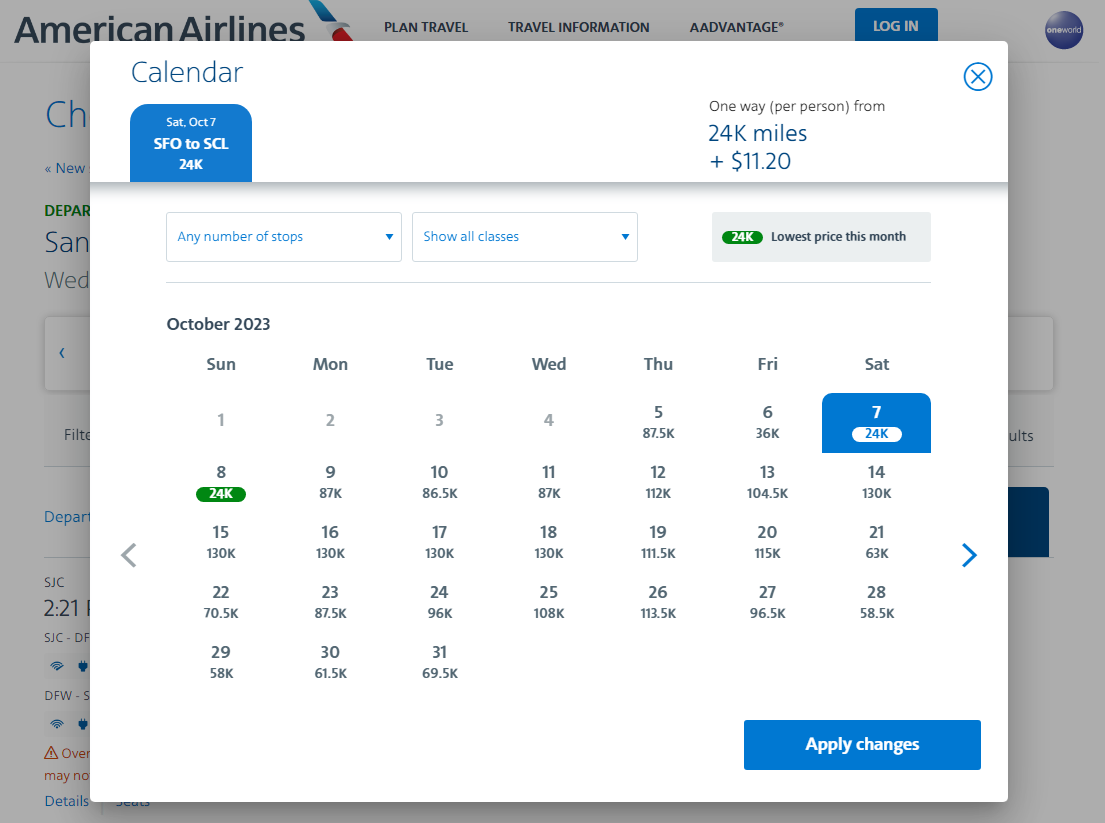Click the Apply changes button
The image size is (1105, 823).
tap(862, 745)
